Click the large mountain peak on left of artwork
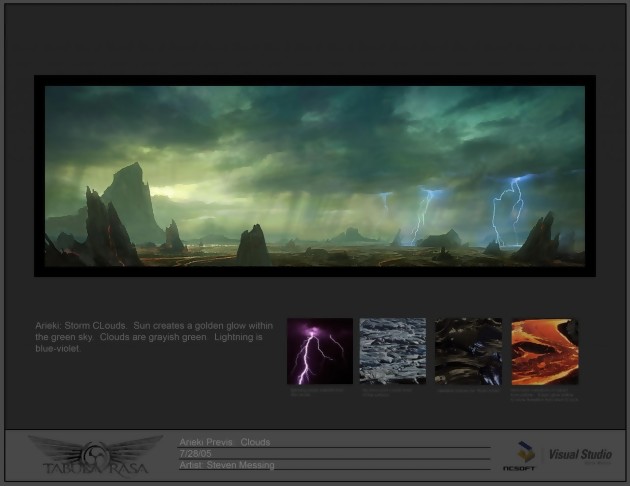This screenshot has height=486, width=630. [128, 200]
